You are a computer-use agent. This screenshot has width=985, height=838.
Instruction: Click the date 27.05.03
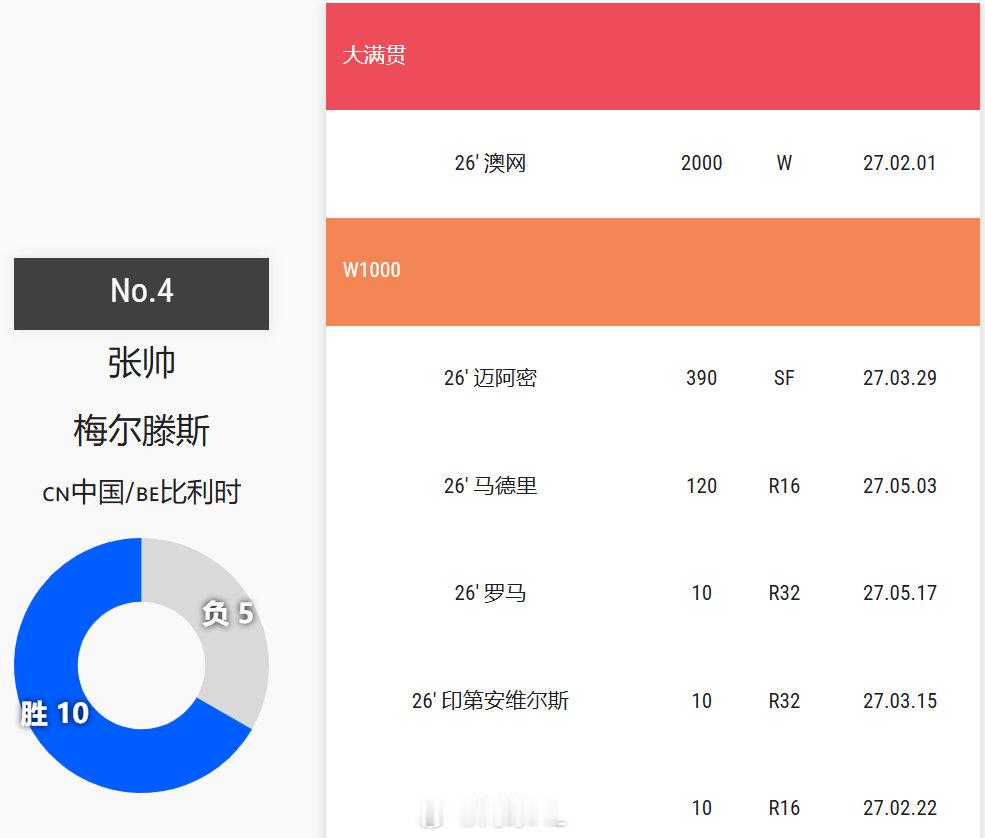(x=900, y=486)
